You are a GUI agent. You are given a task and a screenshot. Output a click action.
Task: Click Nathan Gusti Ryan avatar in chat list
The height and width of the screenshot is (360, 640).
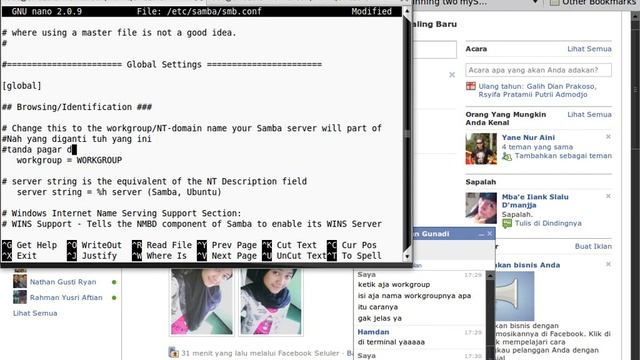point(20,281)
